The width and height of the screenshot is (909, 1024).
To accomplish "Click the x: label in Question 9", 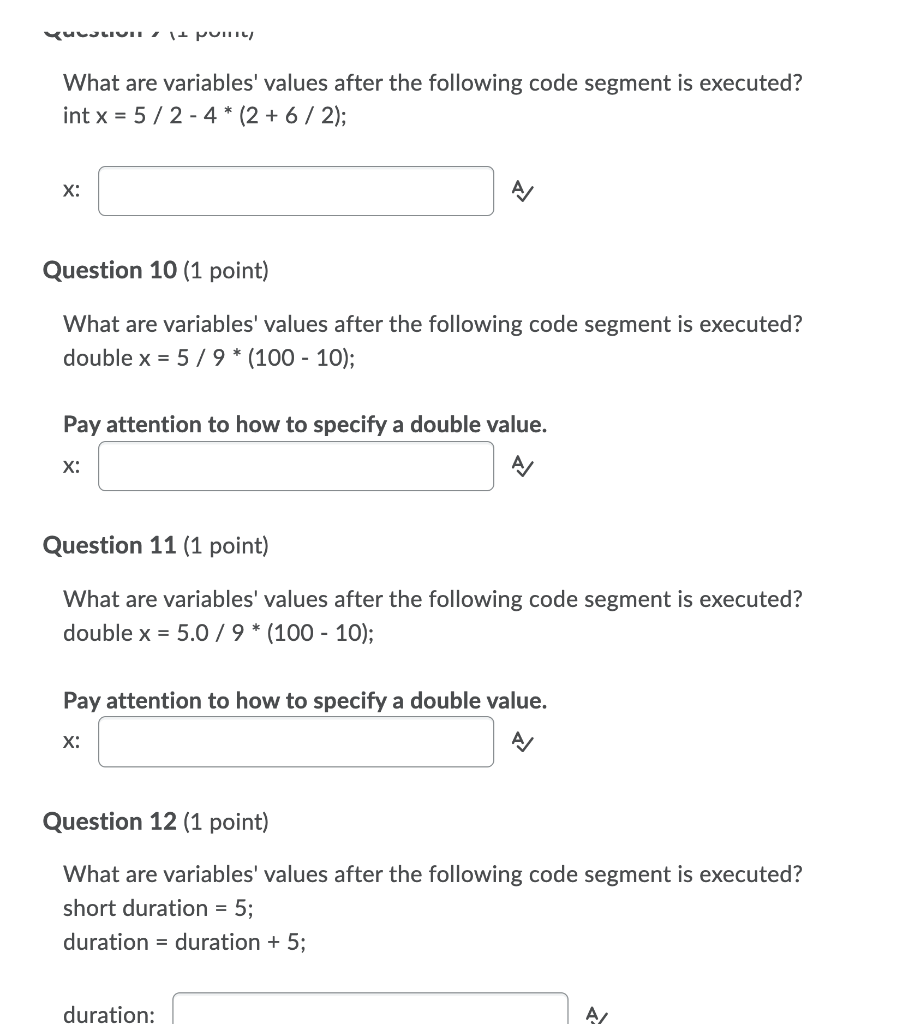I will 71,189.
